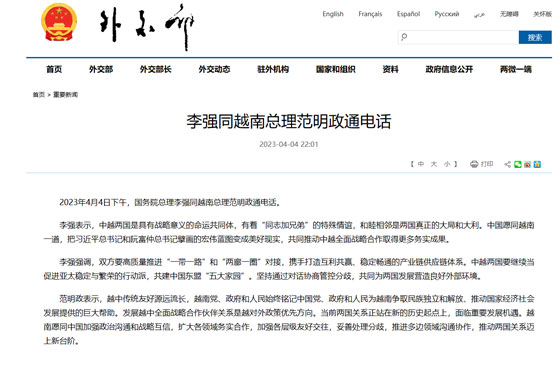Open the 外交部 navigation menu item
Image resolution: width=560 pixels, height=380 pixels.
[101, 69]
